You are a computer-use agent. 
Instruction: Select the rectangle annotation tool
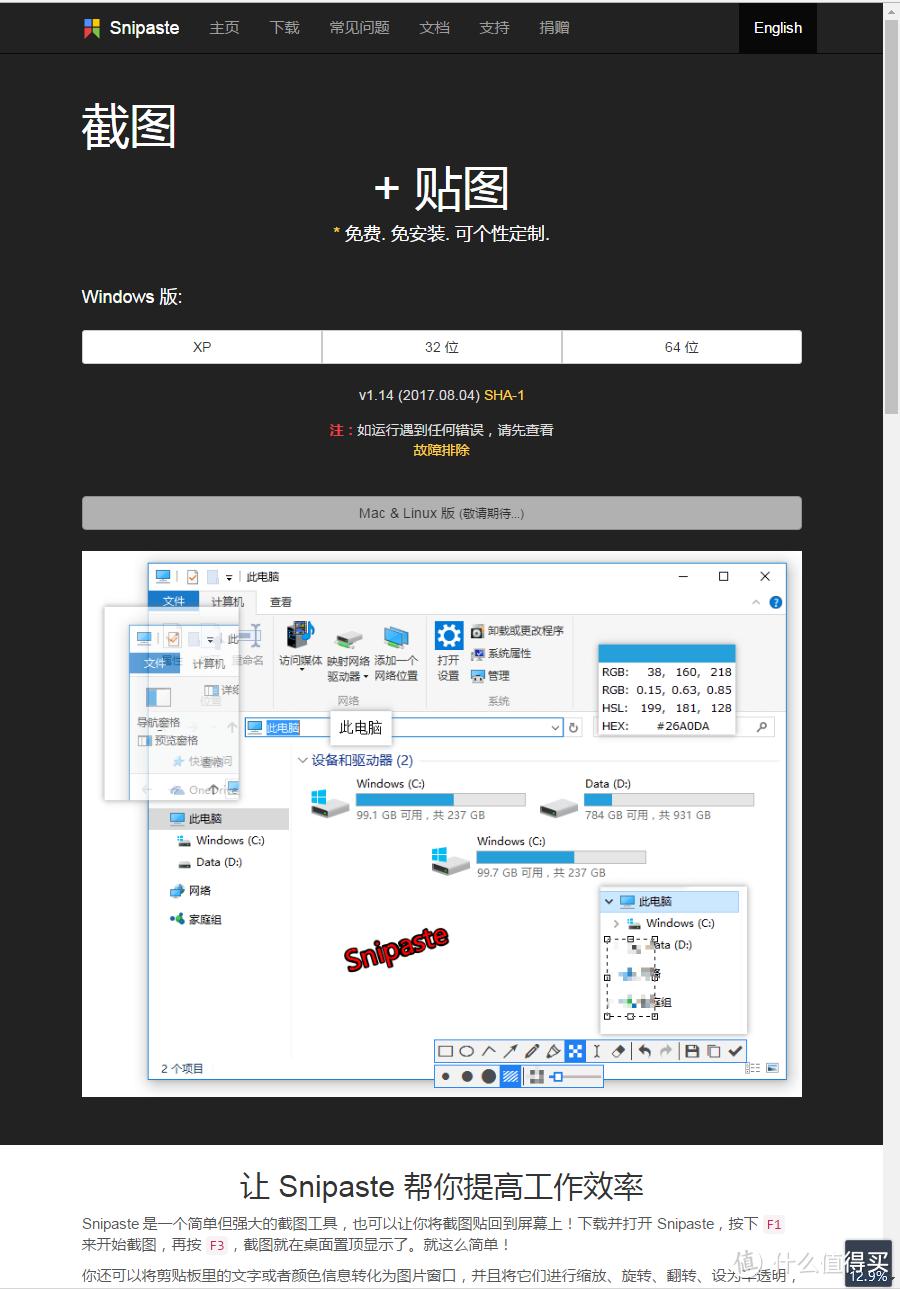click(445, 1051)
